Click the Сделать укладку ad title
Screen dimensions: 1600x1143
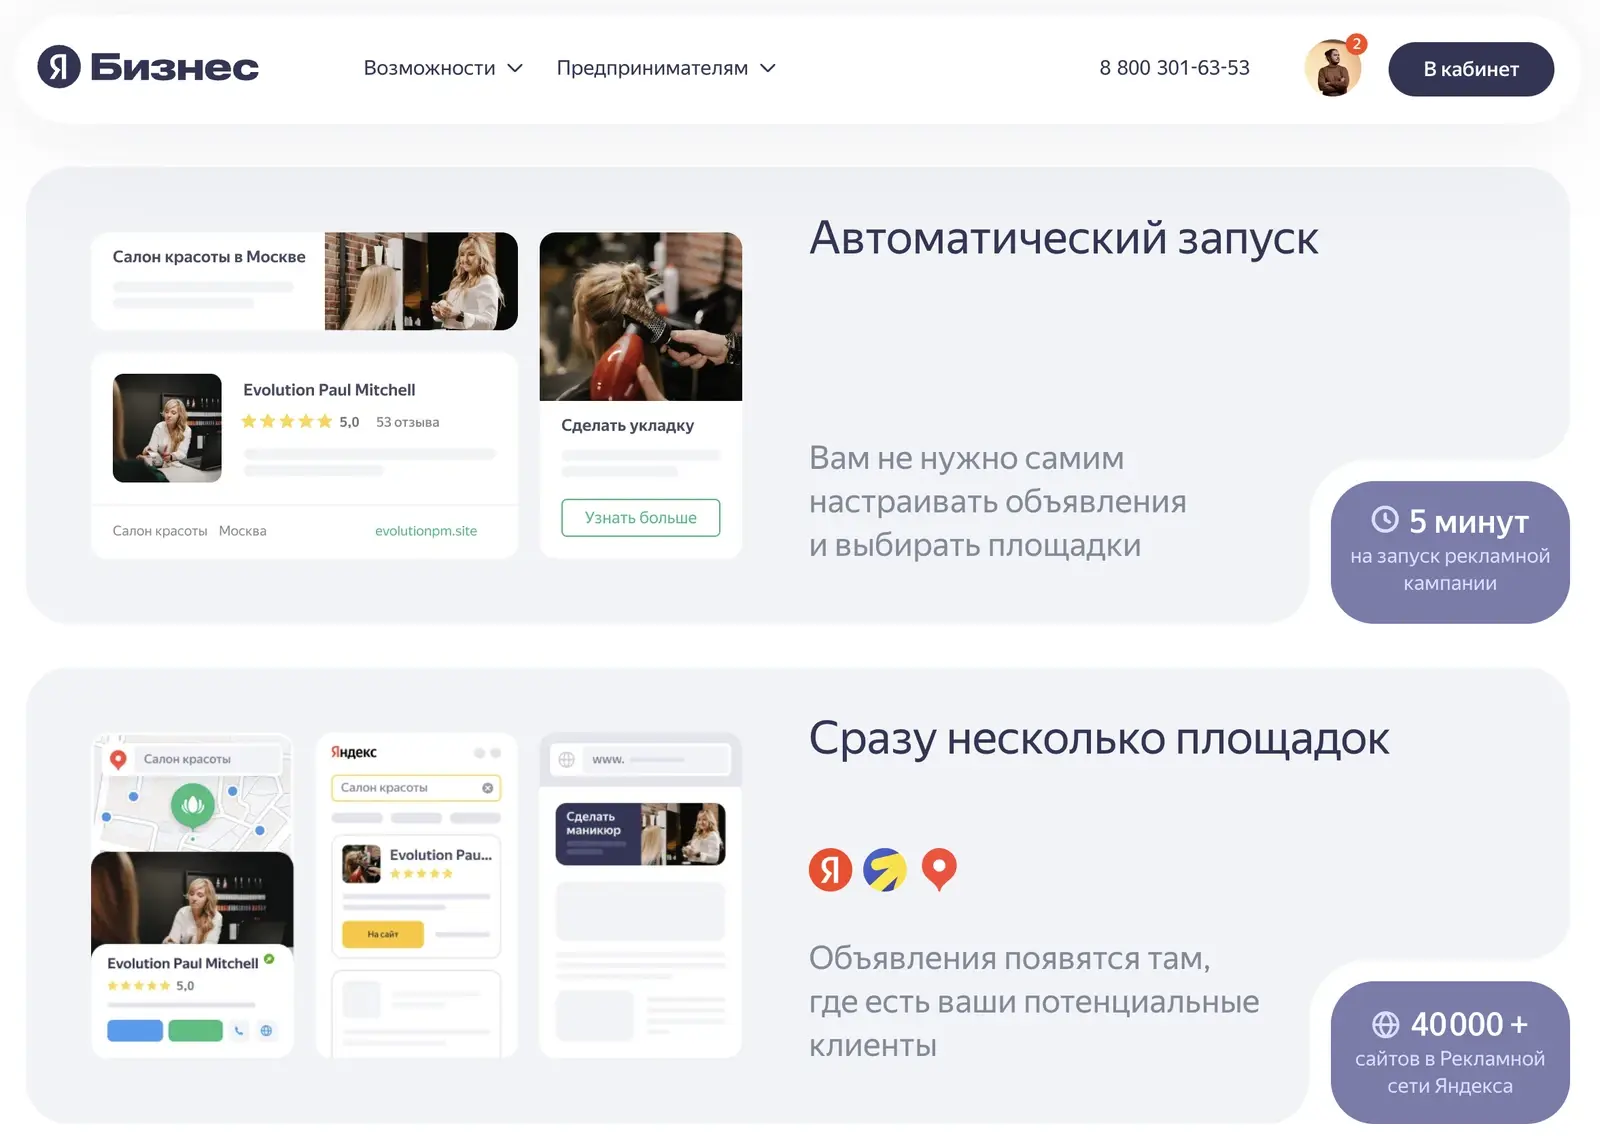coord(628,425)
